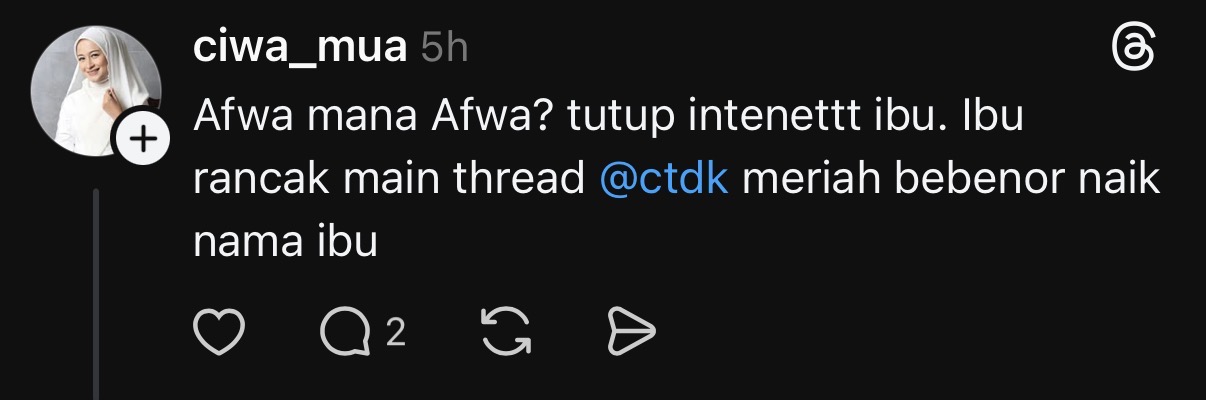Open the ciwa_mua username link

point(299,48)
